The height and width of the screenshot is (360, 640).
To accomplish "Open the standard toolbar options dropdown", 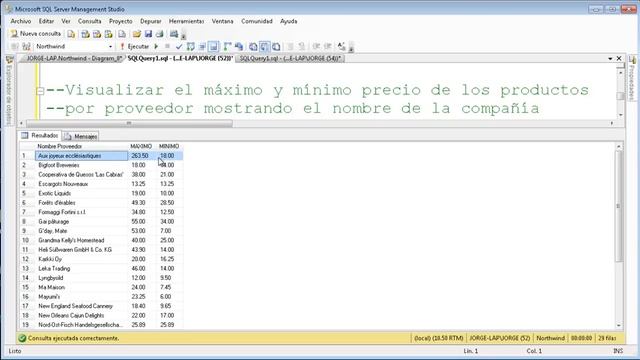I will click(x=183, y=36).
